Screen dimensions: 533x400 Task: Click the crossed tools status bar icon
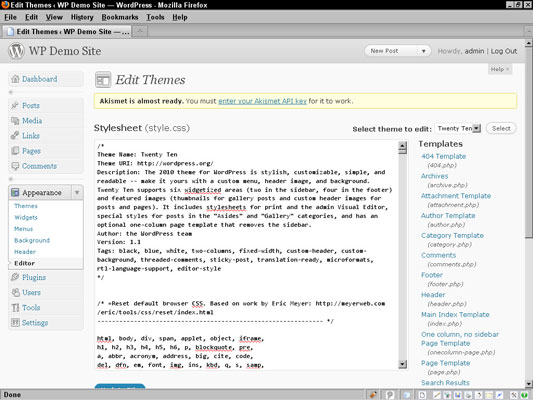point(514,395)
